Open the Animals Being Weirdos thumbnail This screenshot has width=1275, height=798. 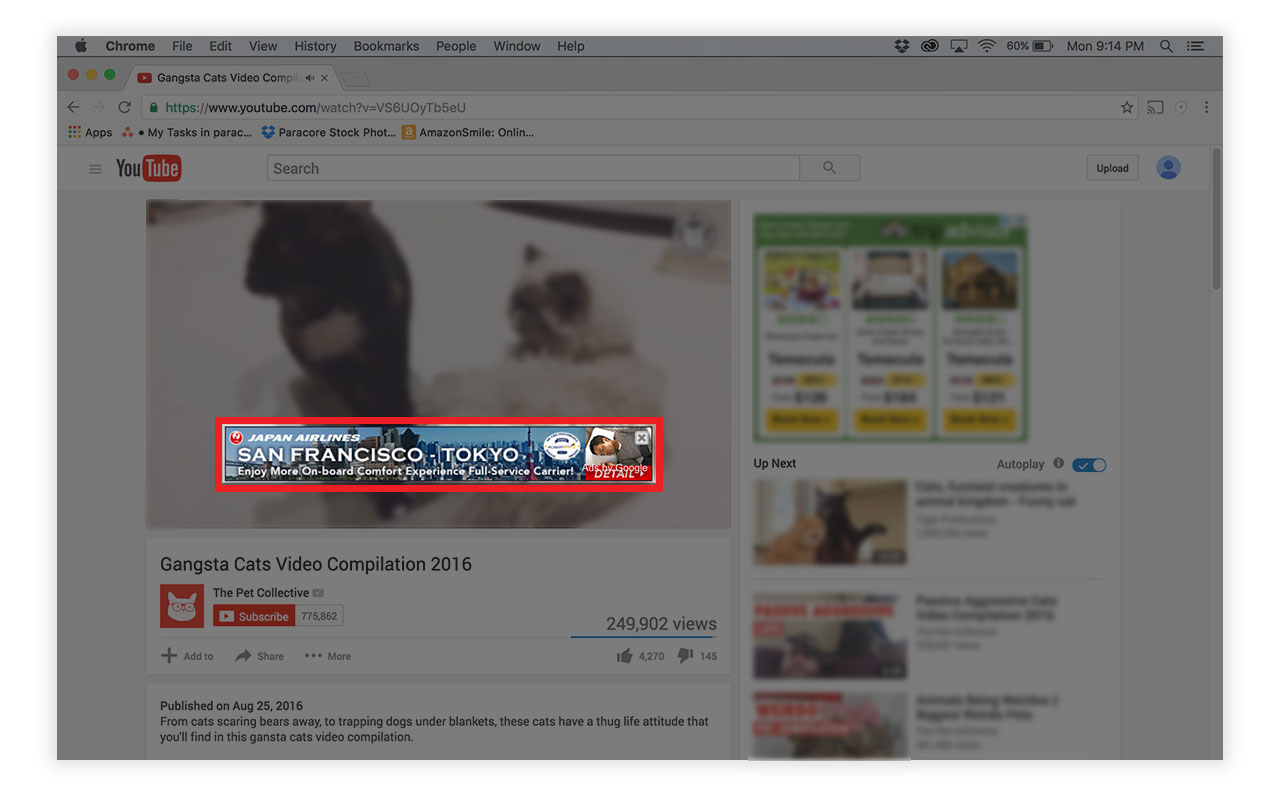pos(830,728)
